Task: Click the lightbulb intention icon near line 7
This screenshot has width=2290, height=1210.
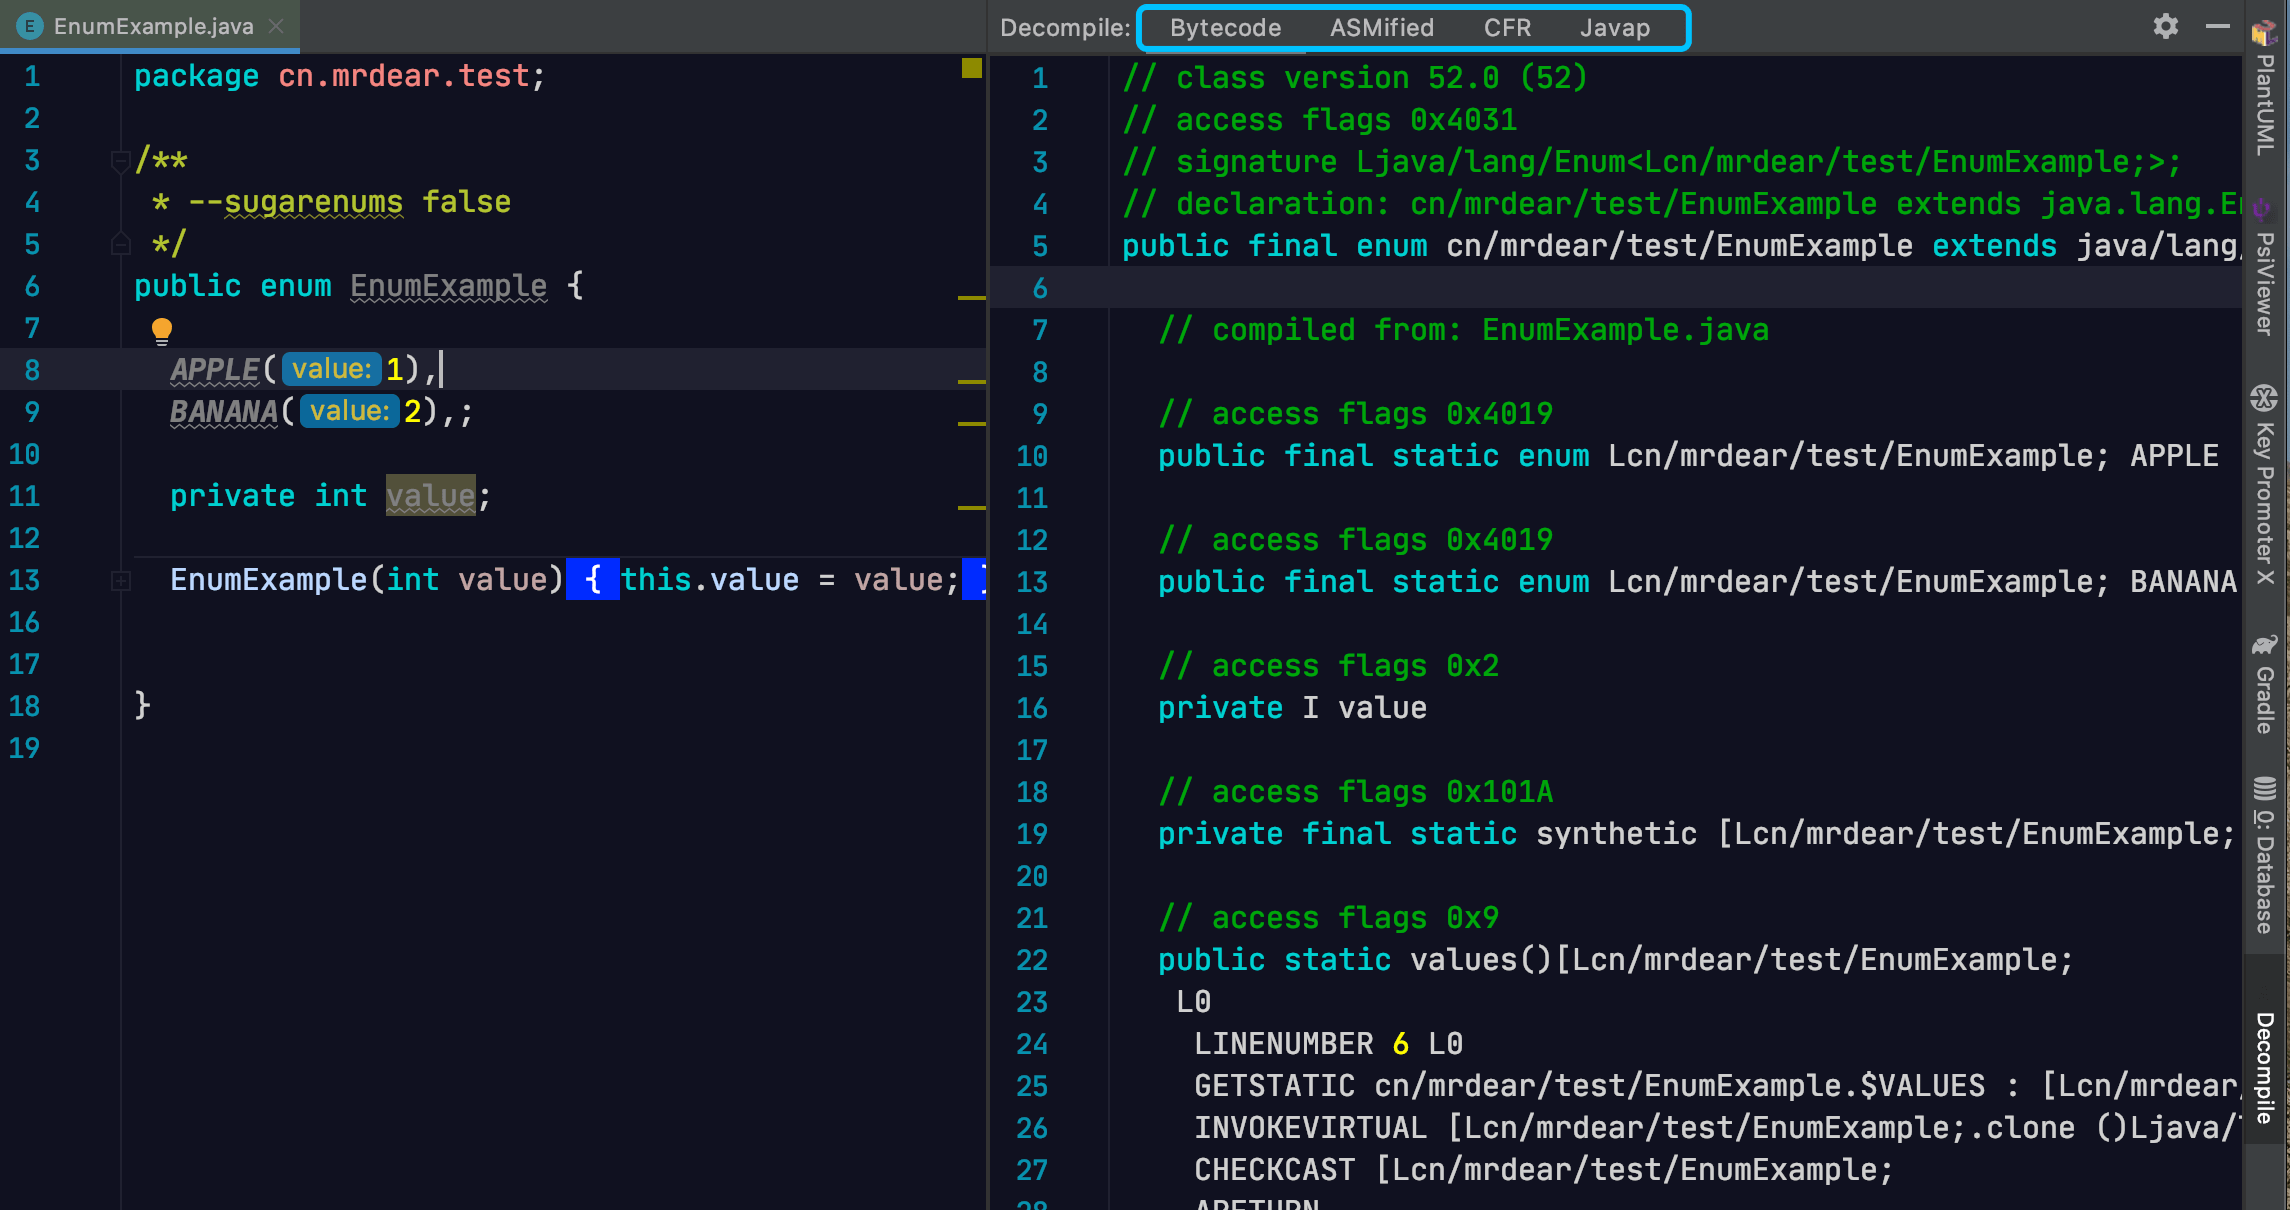Action: click(160, 330)
